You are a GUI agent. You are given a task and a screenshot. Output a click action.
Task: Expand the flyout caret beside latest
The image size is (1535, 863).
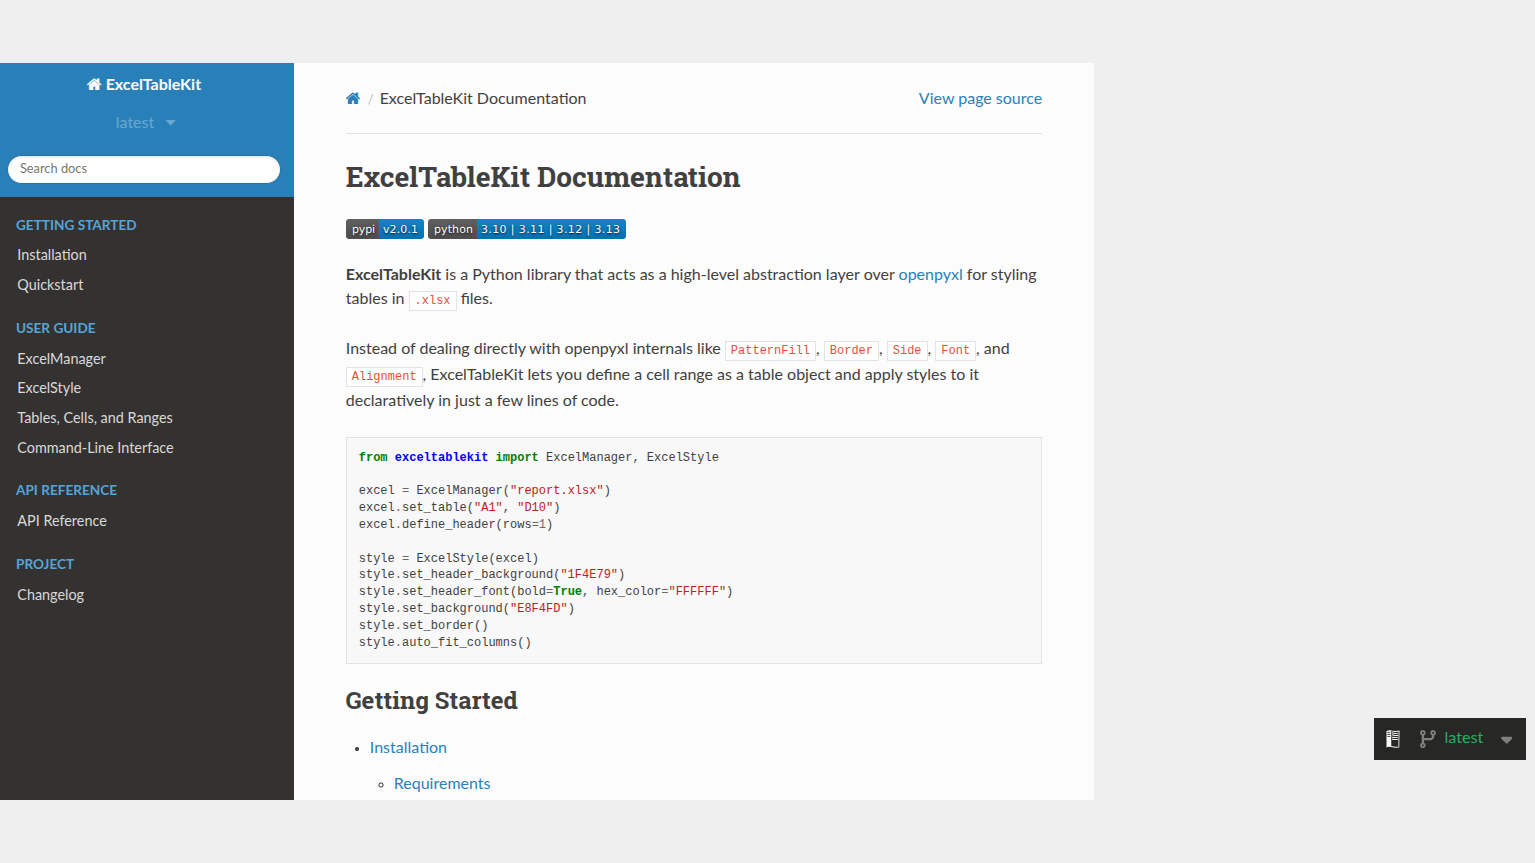coord(1506,740)
